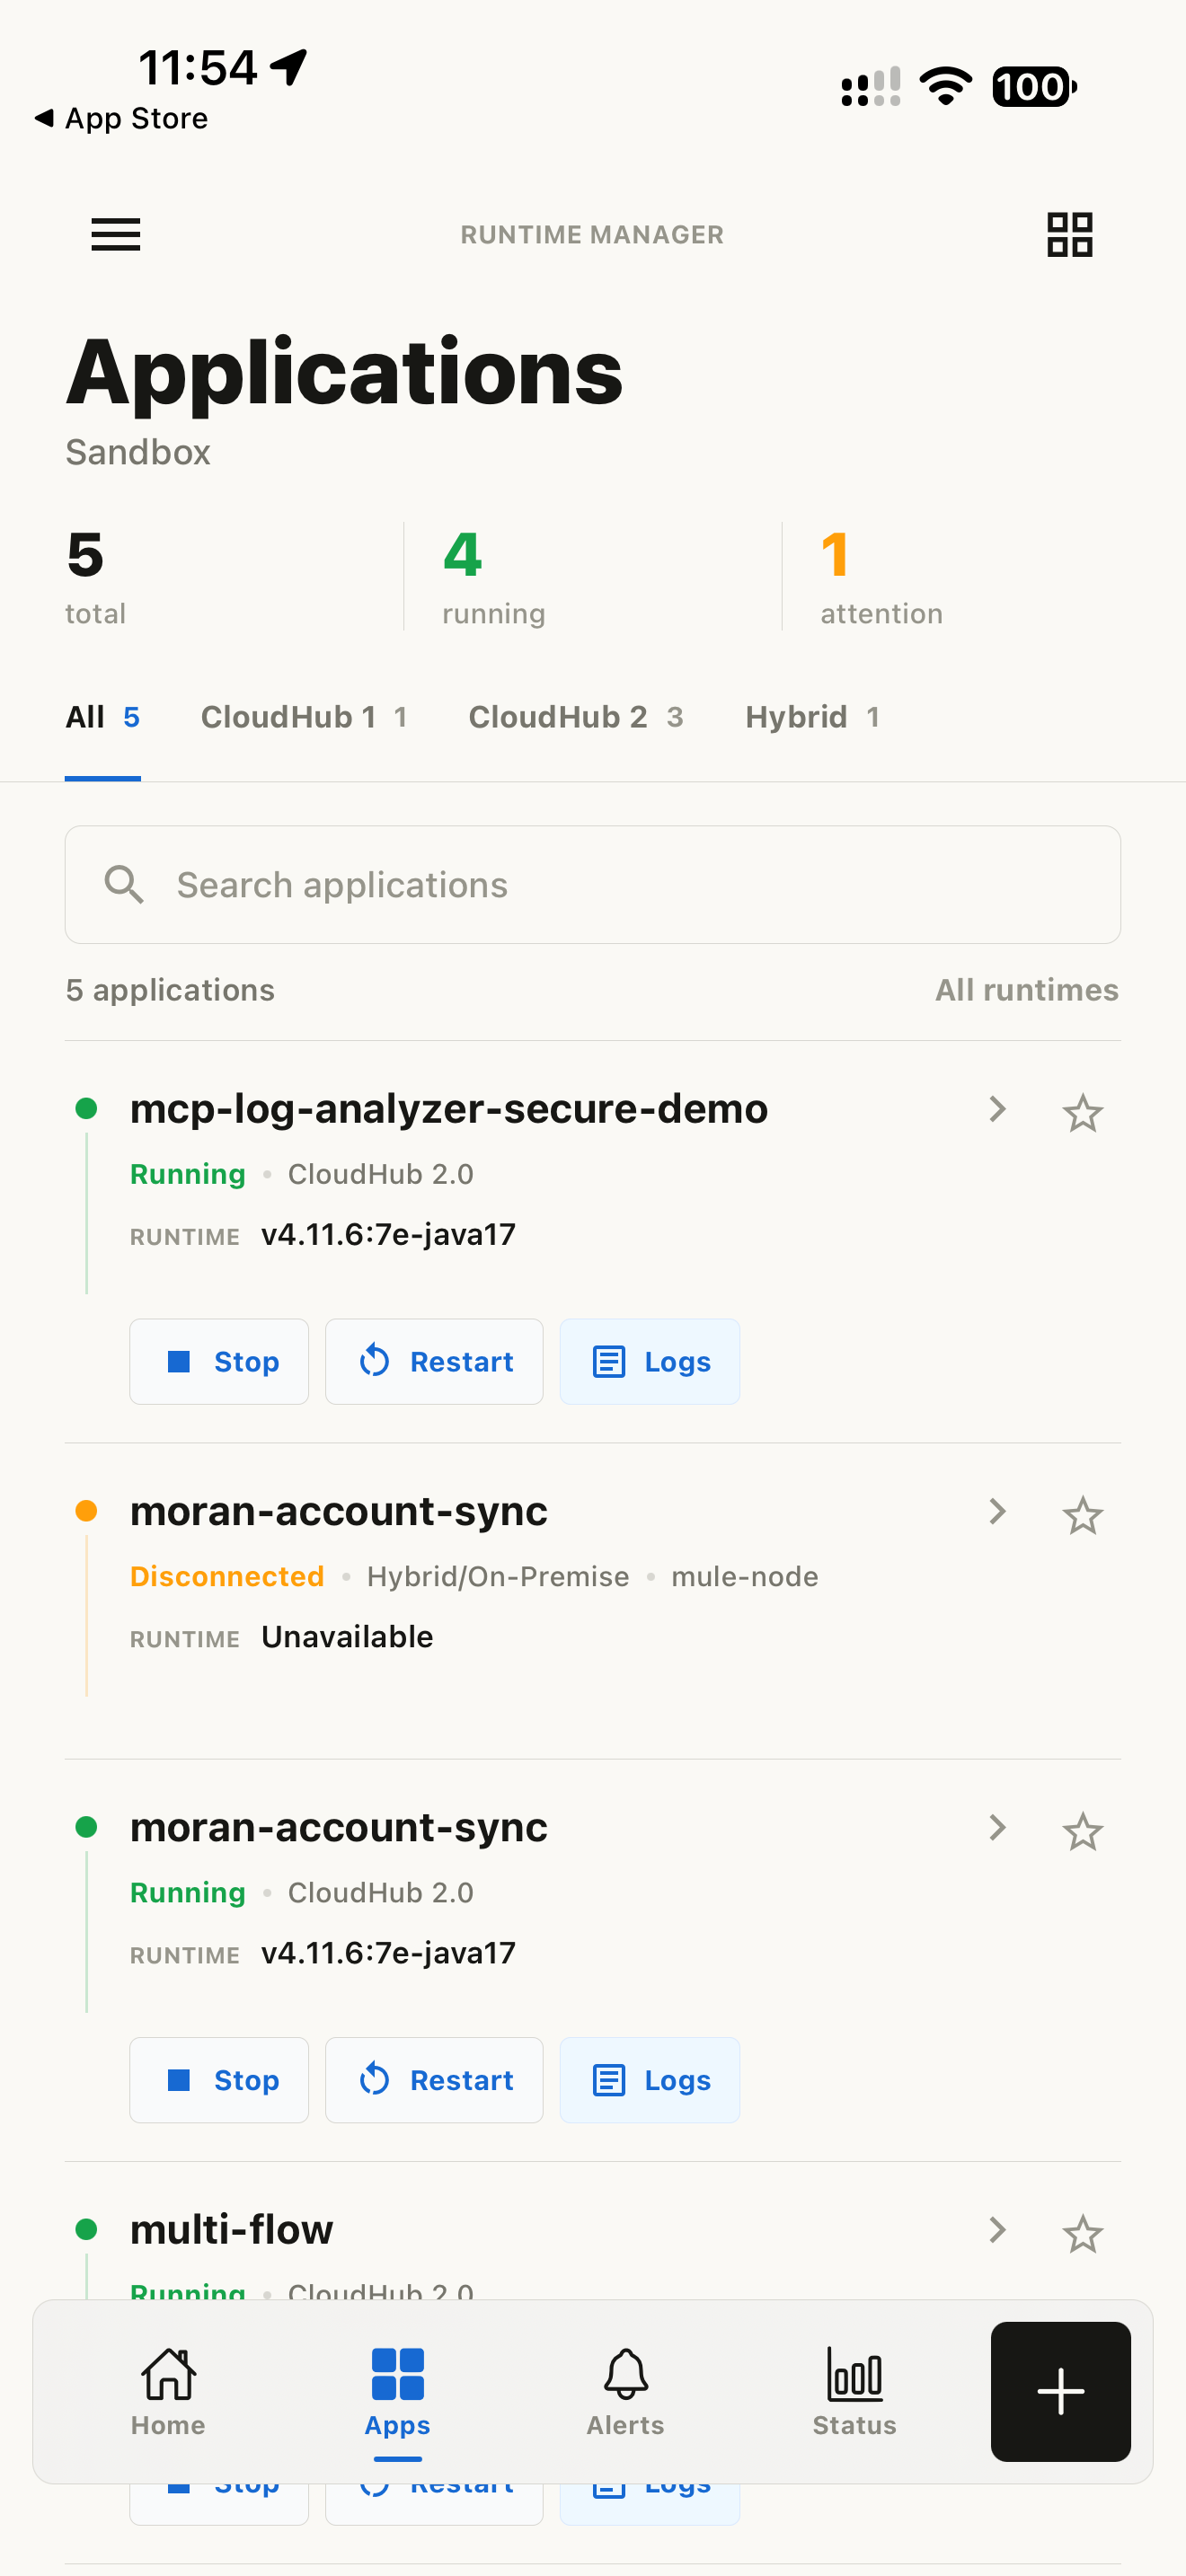
Task: Switch to CloudHub 1 tab
Action: tap(304, 717)
